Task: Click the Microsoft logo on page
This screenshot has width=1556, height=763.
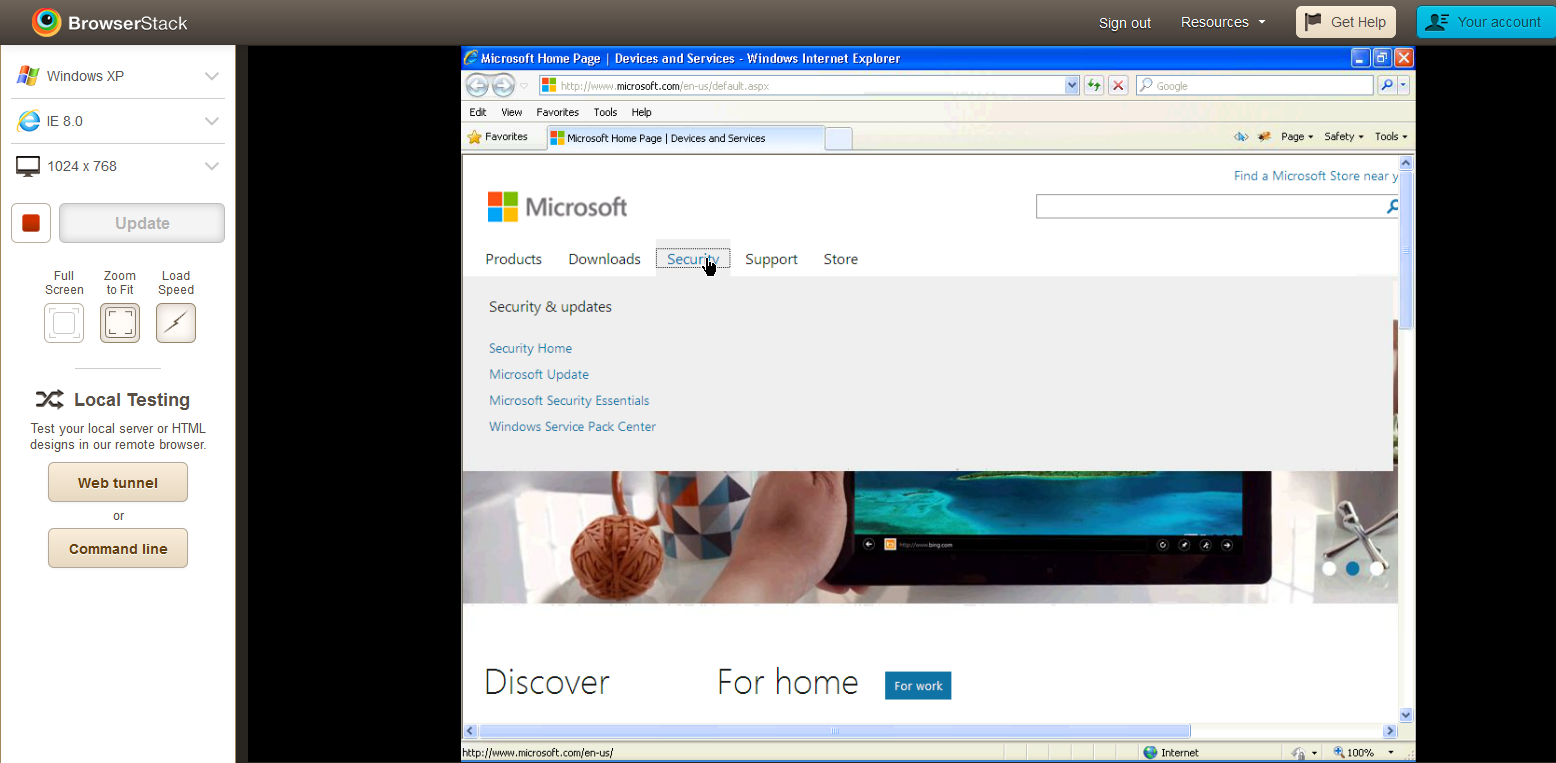Action: coord(557,207)
